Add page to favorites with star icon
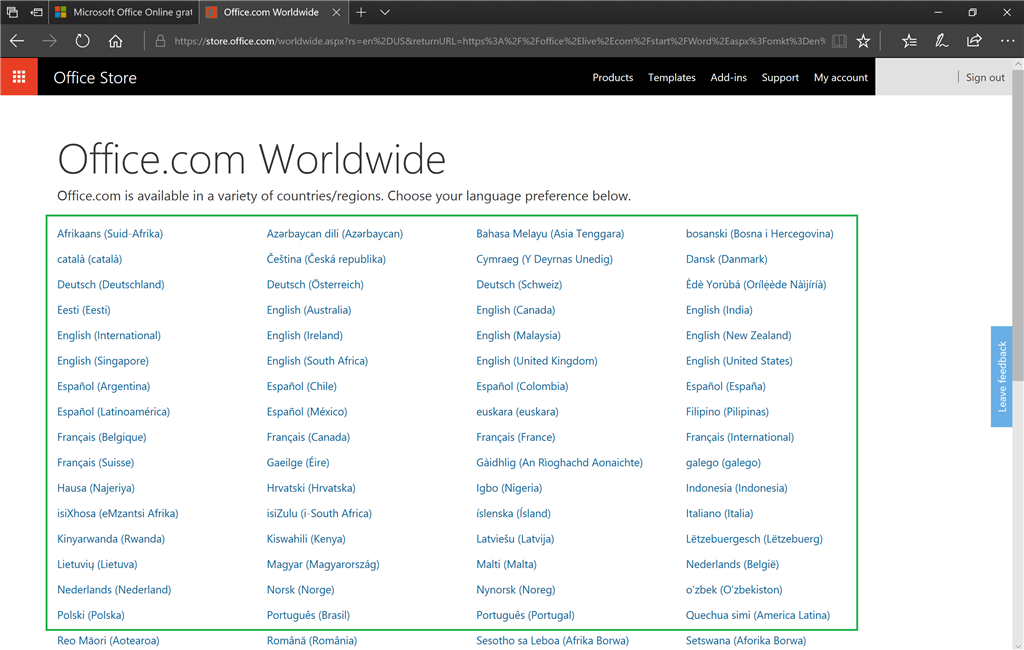Image resolution: width=1024 pixels, height=650 pixels. tap(863, 41)
